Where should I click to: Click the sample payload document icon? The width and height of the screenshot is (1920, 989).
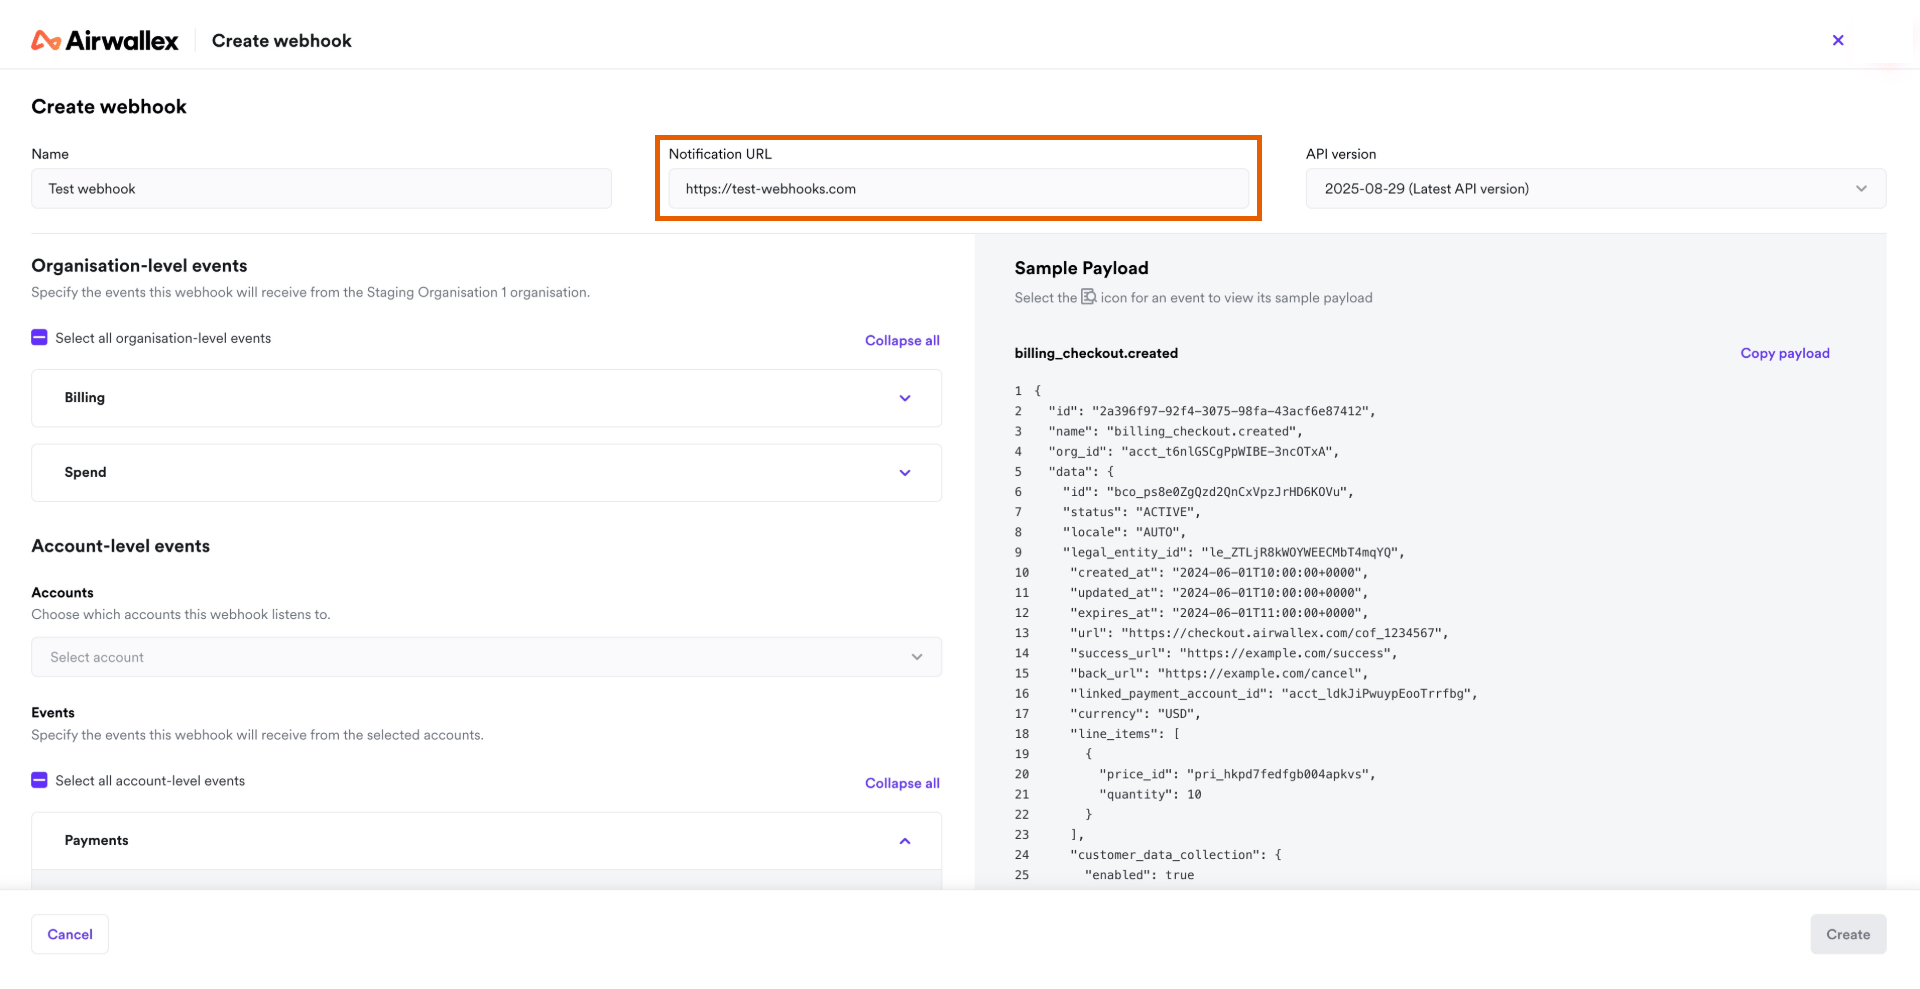(1089, 297)
